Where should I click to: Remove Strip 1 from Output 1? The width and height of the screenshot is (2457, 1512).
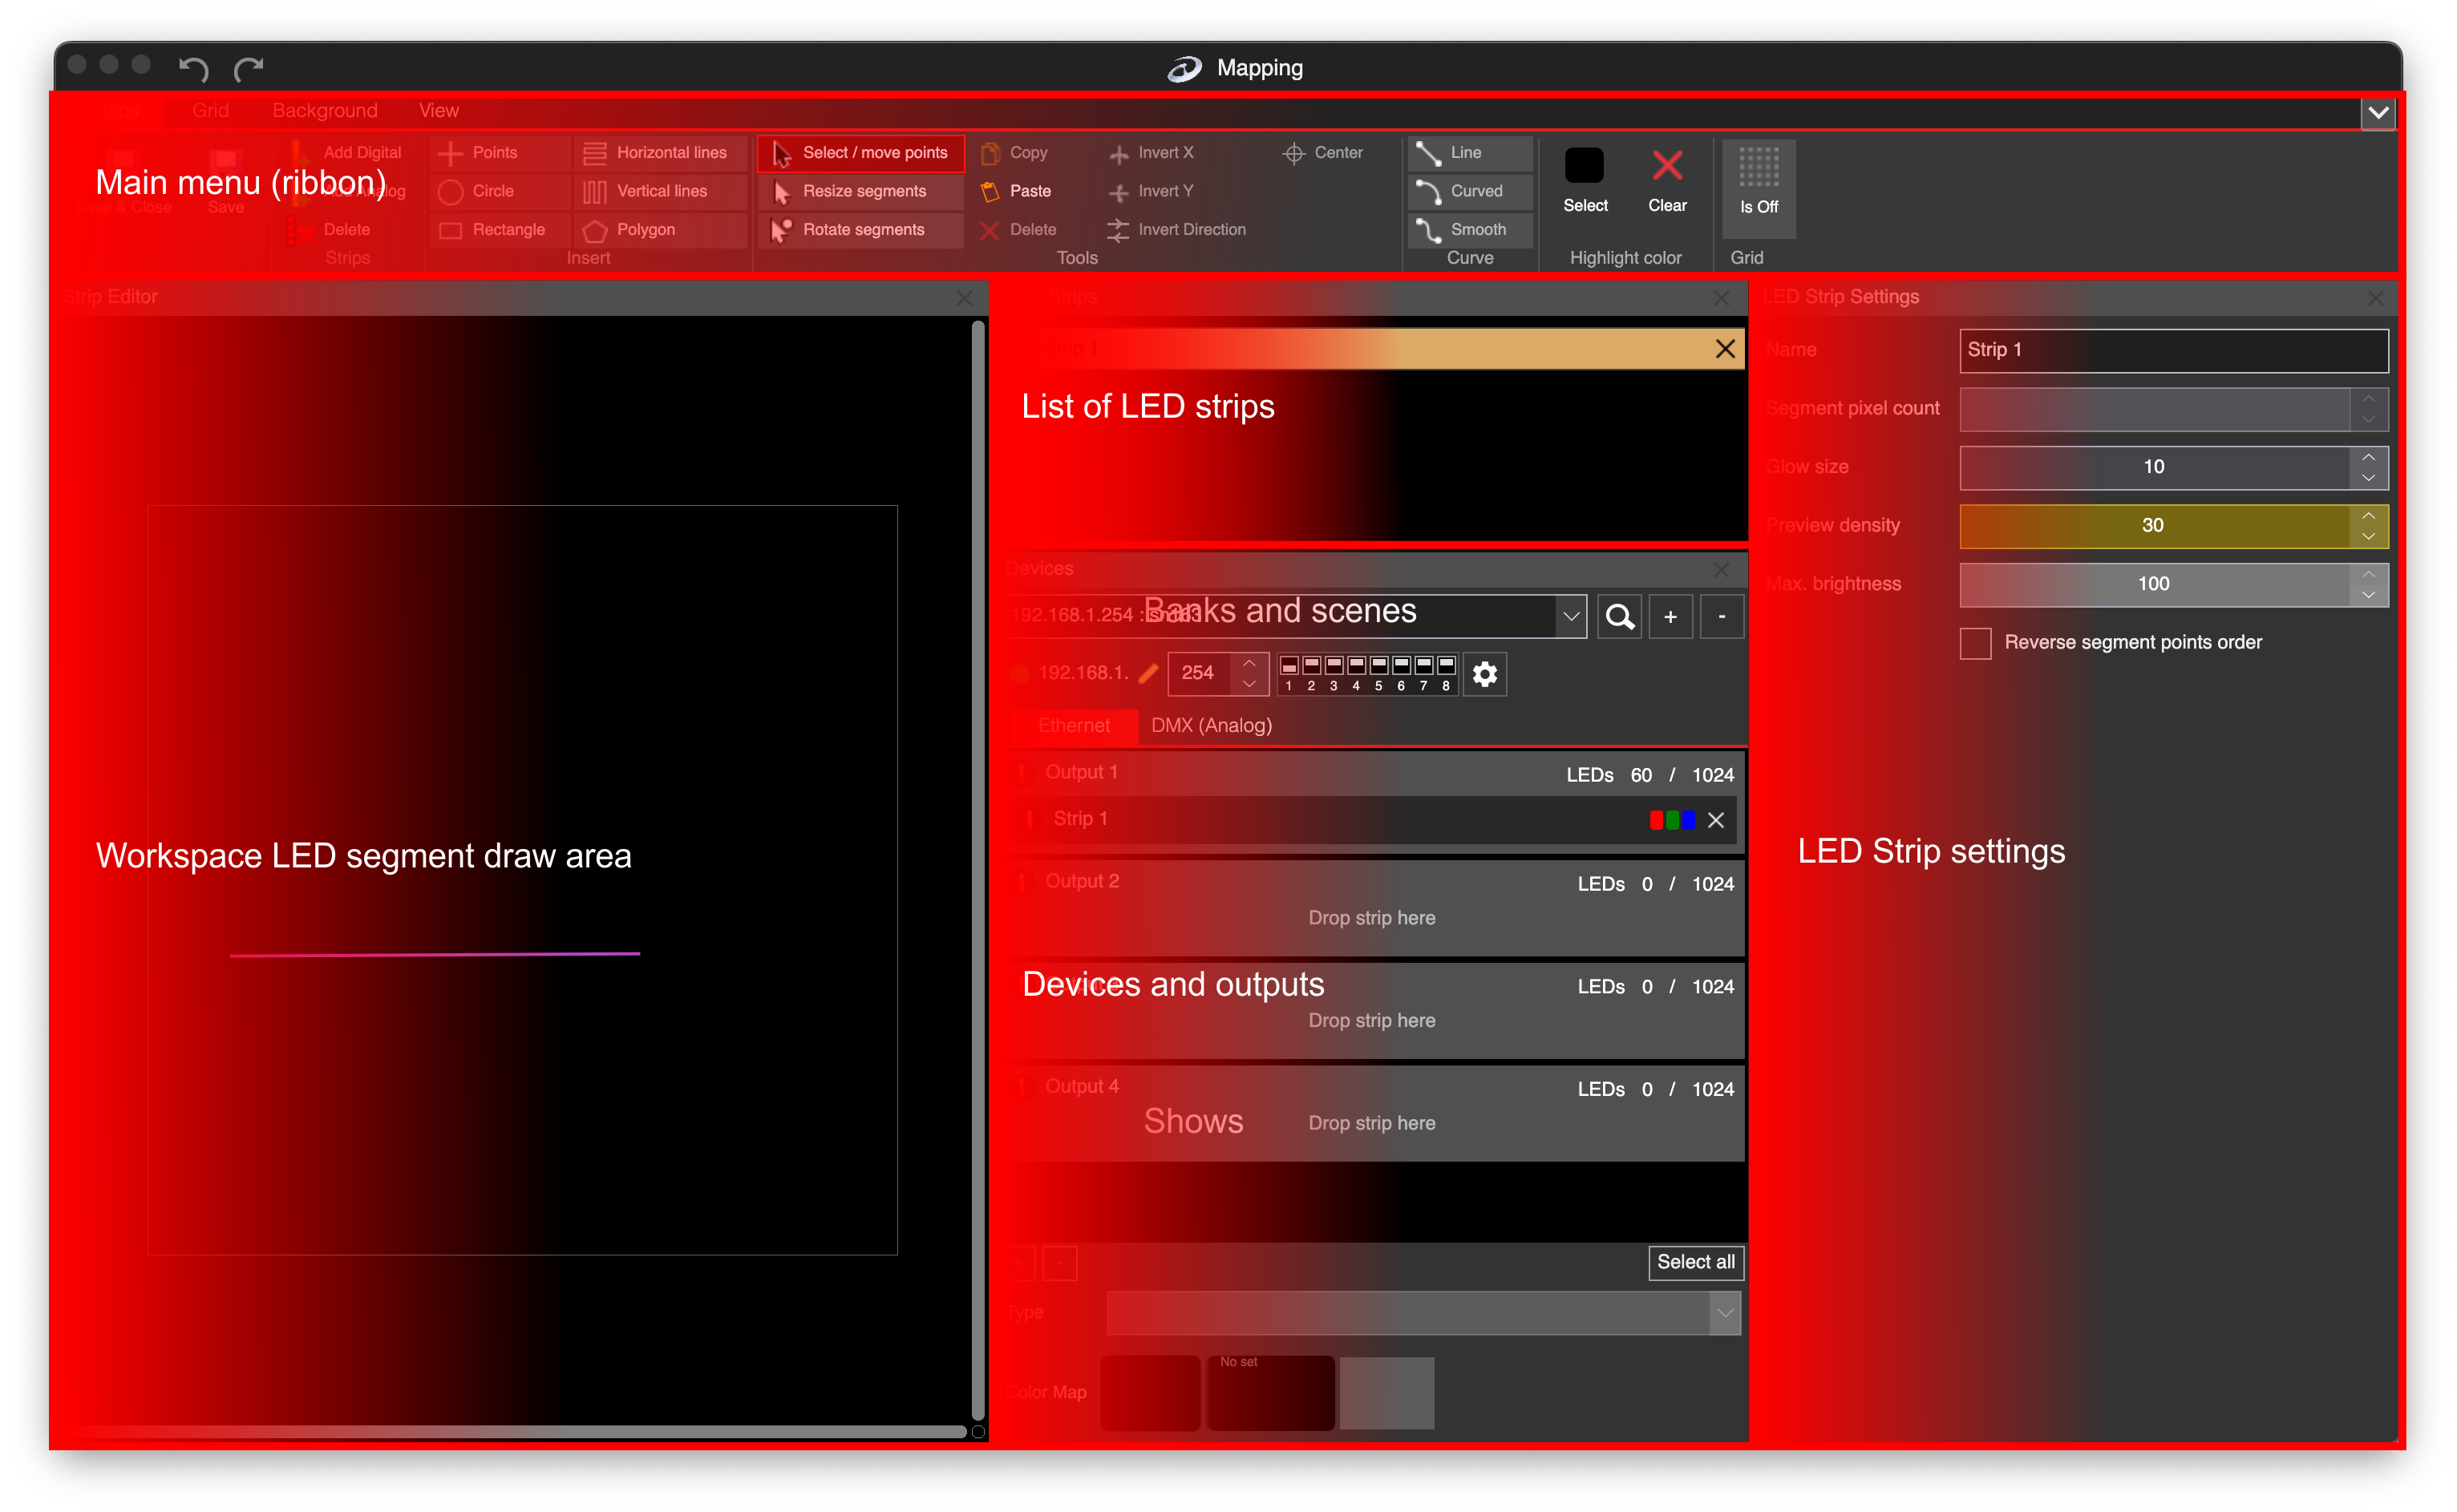tap(1716, 820)
